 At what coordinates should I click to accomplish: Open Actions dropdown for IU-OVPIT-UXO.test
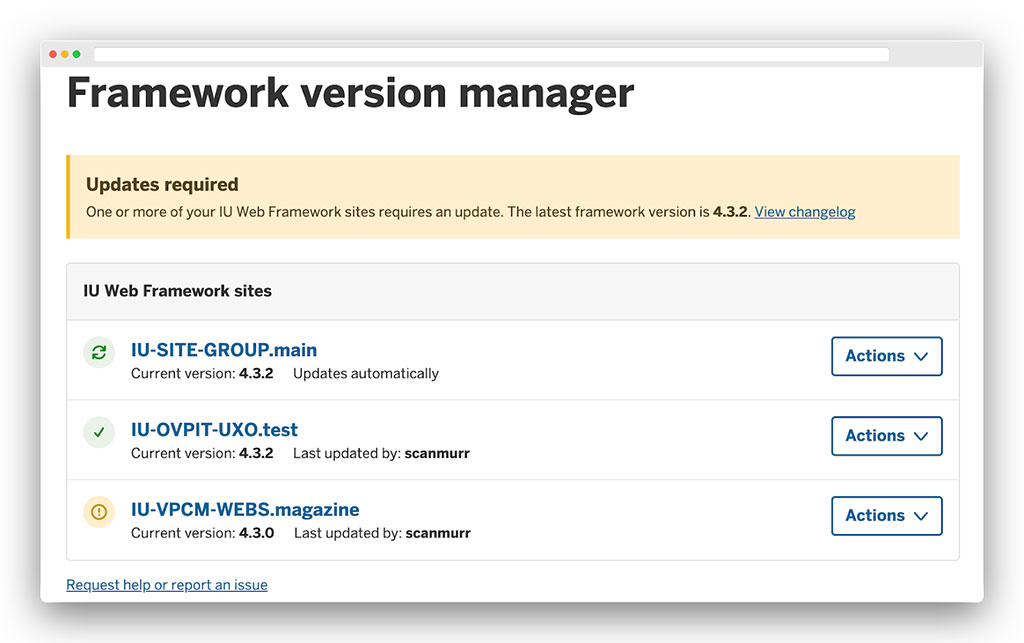[x=886, y=435]
